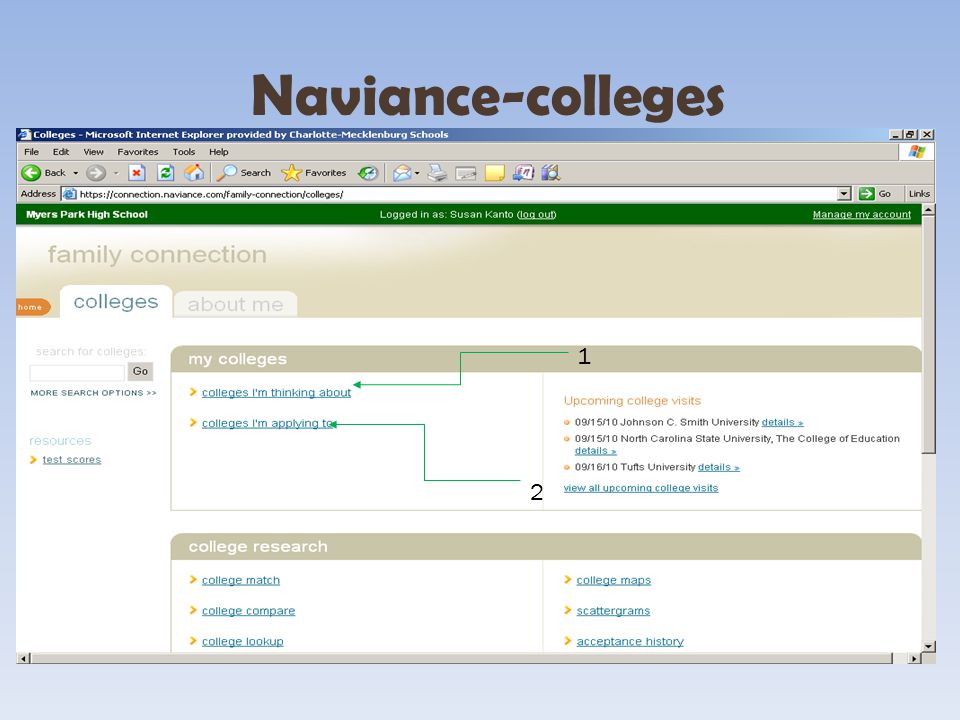
Task: Open the Back button history dropdown
Action: [x=76, y=173]
